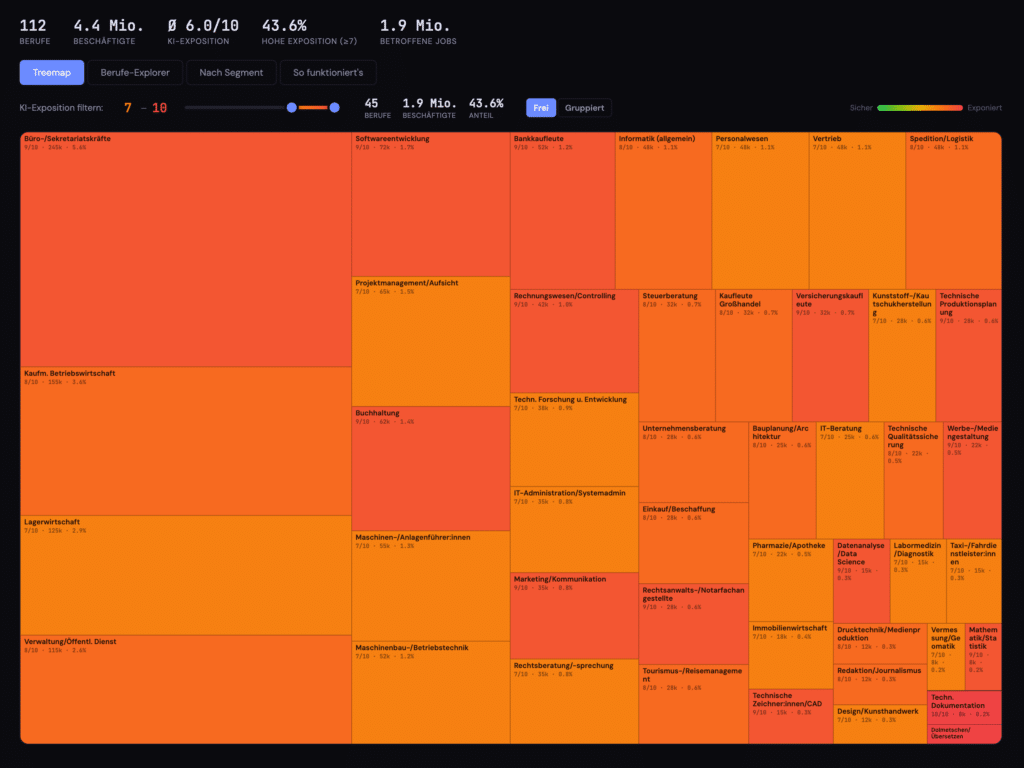This screenshot has height=768, width=1024.
Task: Select the Büro-/Sekretariatskräfte treemap tile
Action: 185,250
